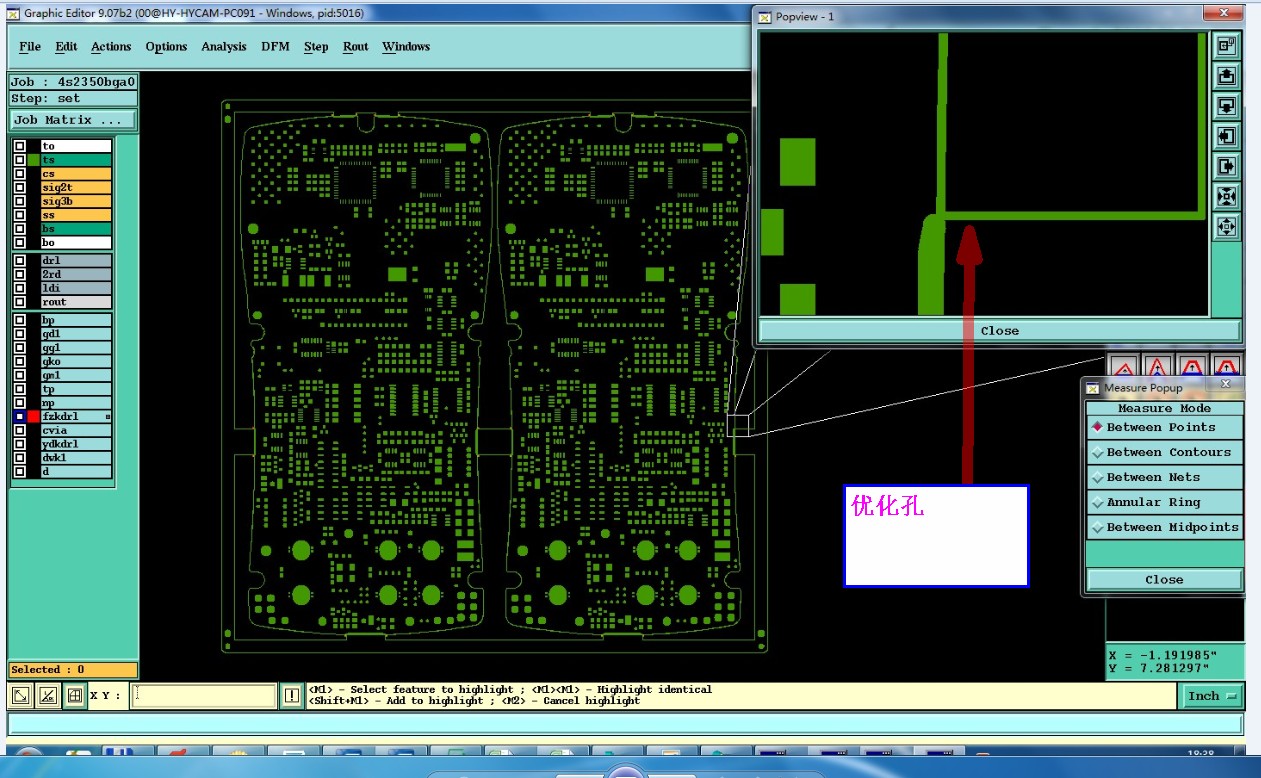Select the bs layer name row
1261x778 pixels.
point(76,229)
